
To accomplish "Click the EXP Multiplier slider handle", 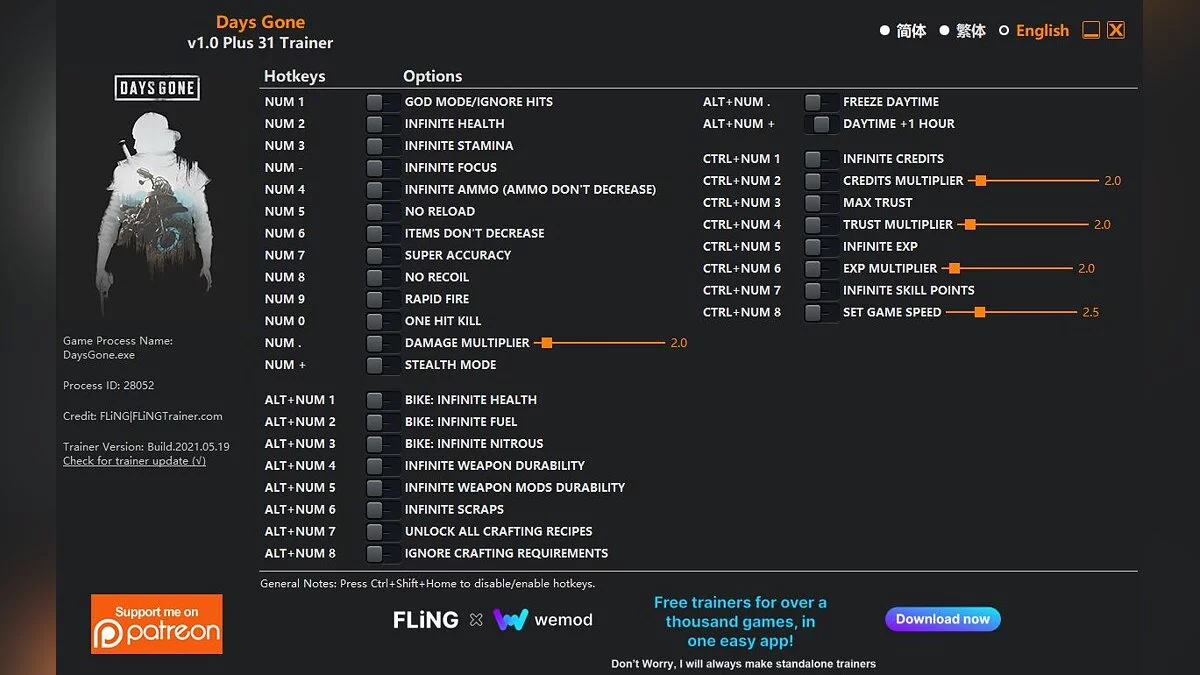I will (x=955, y=269).
